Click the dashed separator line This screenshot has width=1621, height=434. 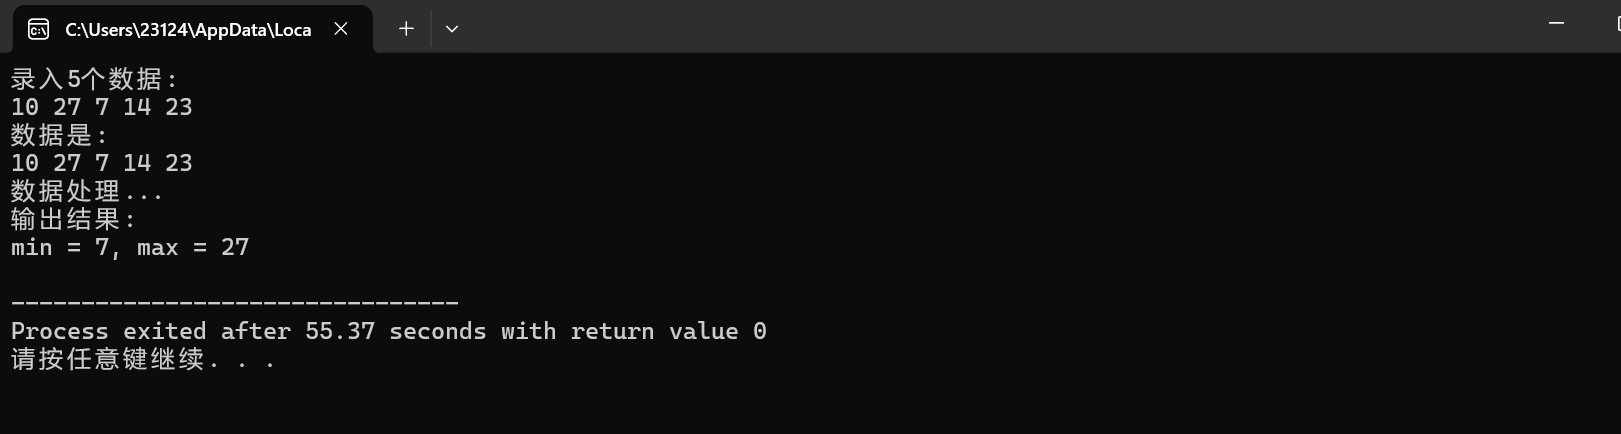235,302
